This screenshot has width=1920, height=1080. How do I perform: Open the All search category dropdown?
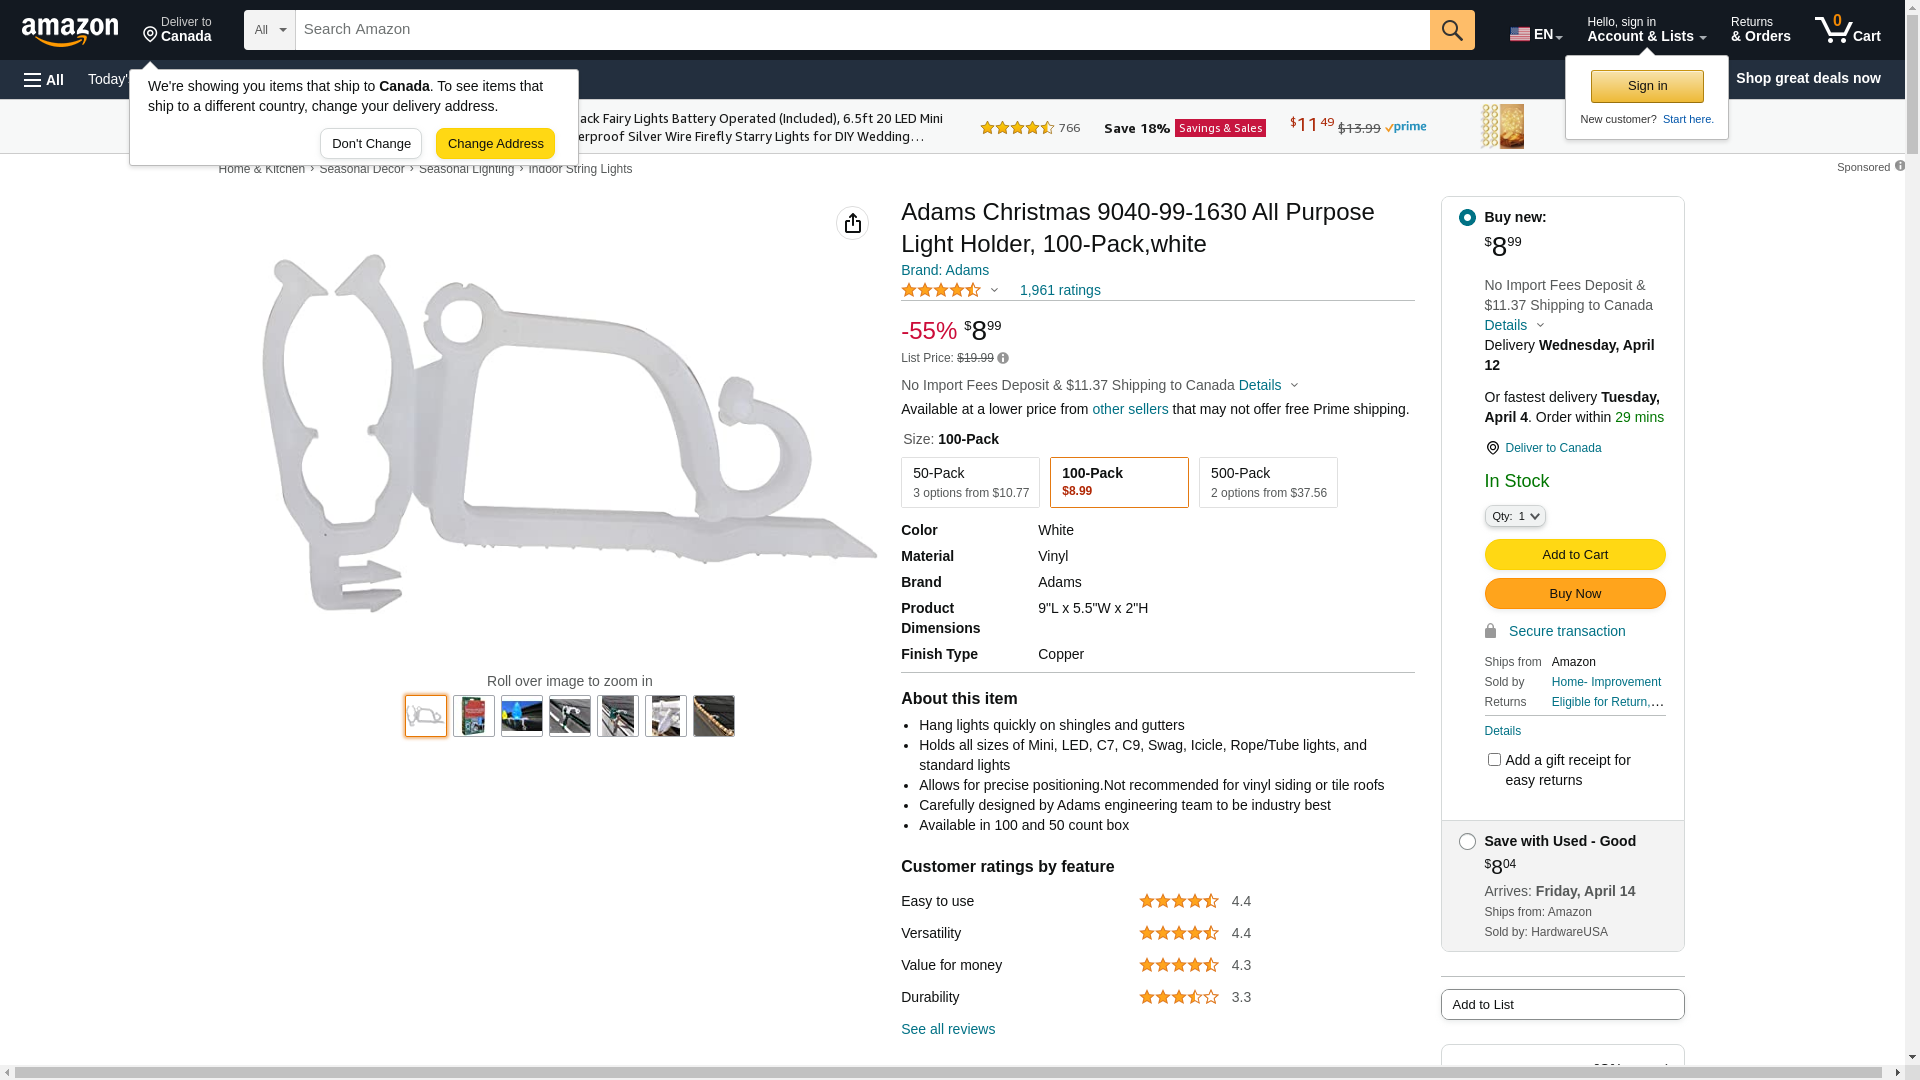click(x=270, y=30)
